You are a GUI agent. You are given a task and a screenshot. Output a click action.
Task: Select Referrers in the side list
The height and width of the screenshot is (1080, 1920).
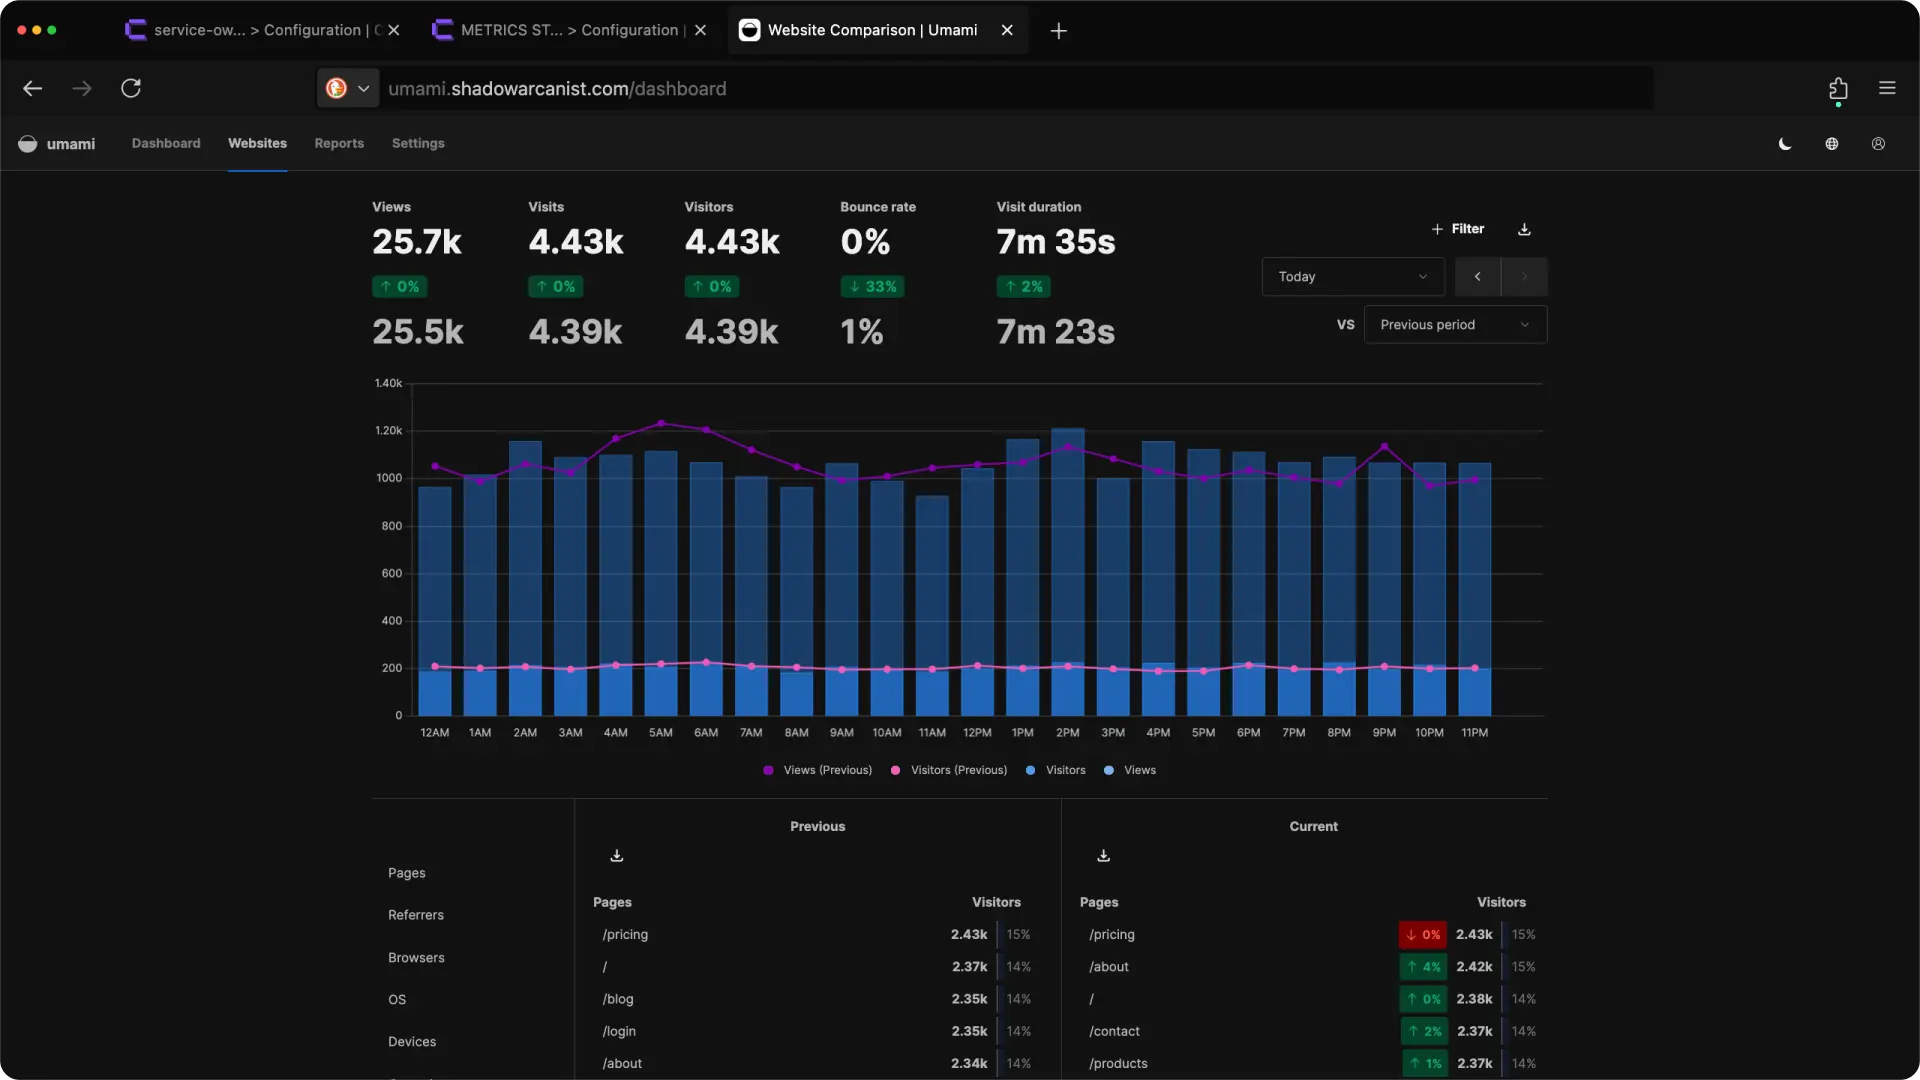(x=416, y=915)
